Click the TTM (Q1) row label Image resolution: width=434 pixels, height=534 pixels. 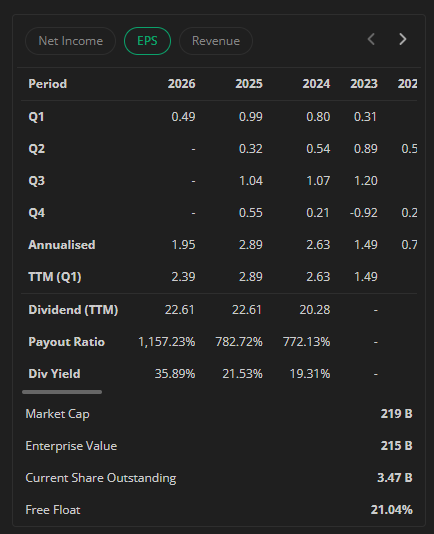[x=55, y=277]
